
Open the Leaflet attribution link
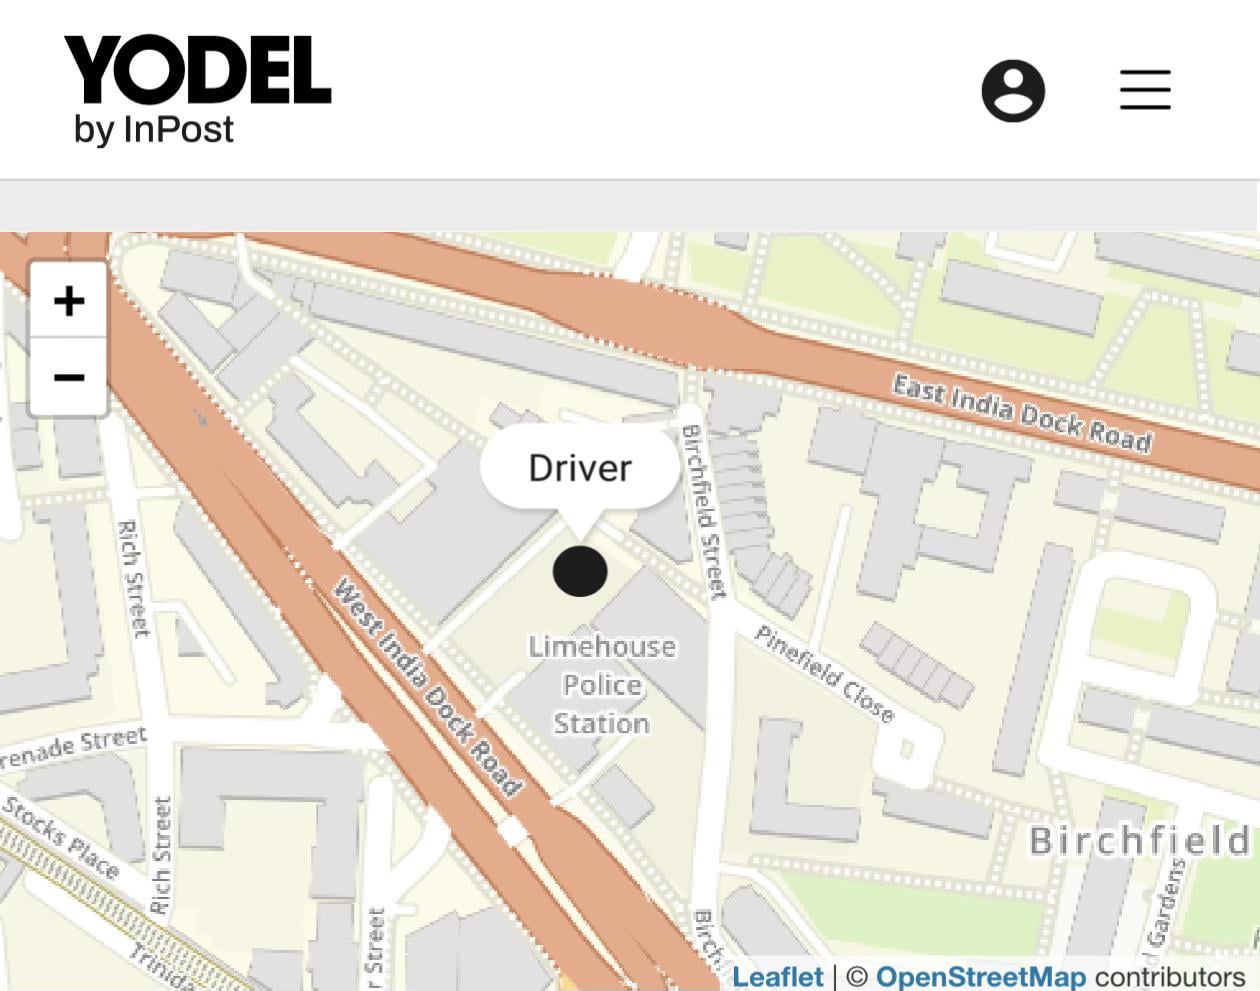(777, 976)
